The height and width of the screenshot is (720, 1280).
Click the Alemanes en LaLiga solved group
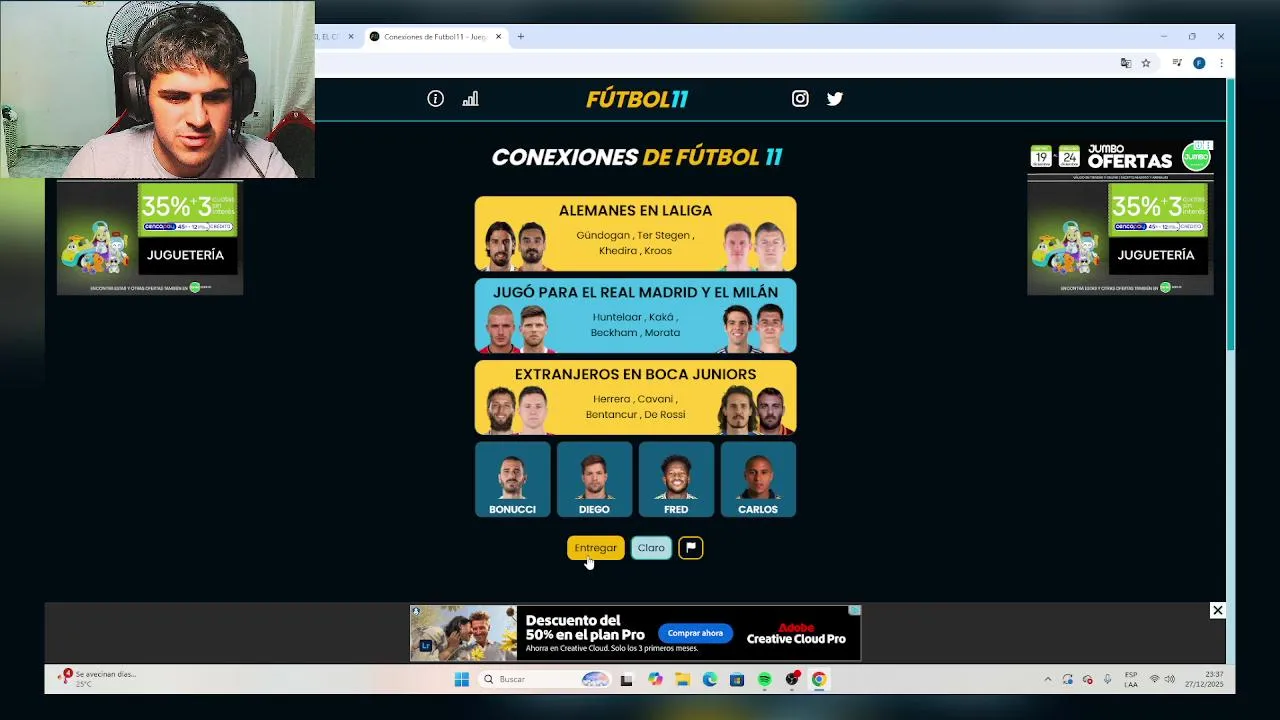coord(636,234)
